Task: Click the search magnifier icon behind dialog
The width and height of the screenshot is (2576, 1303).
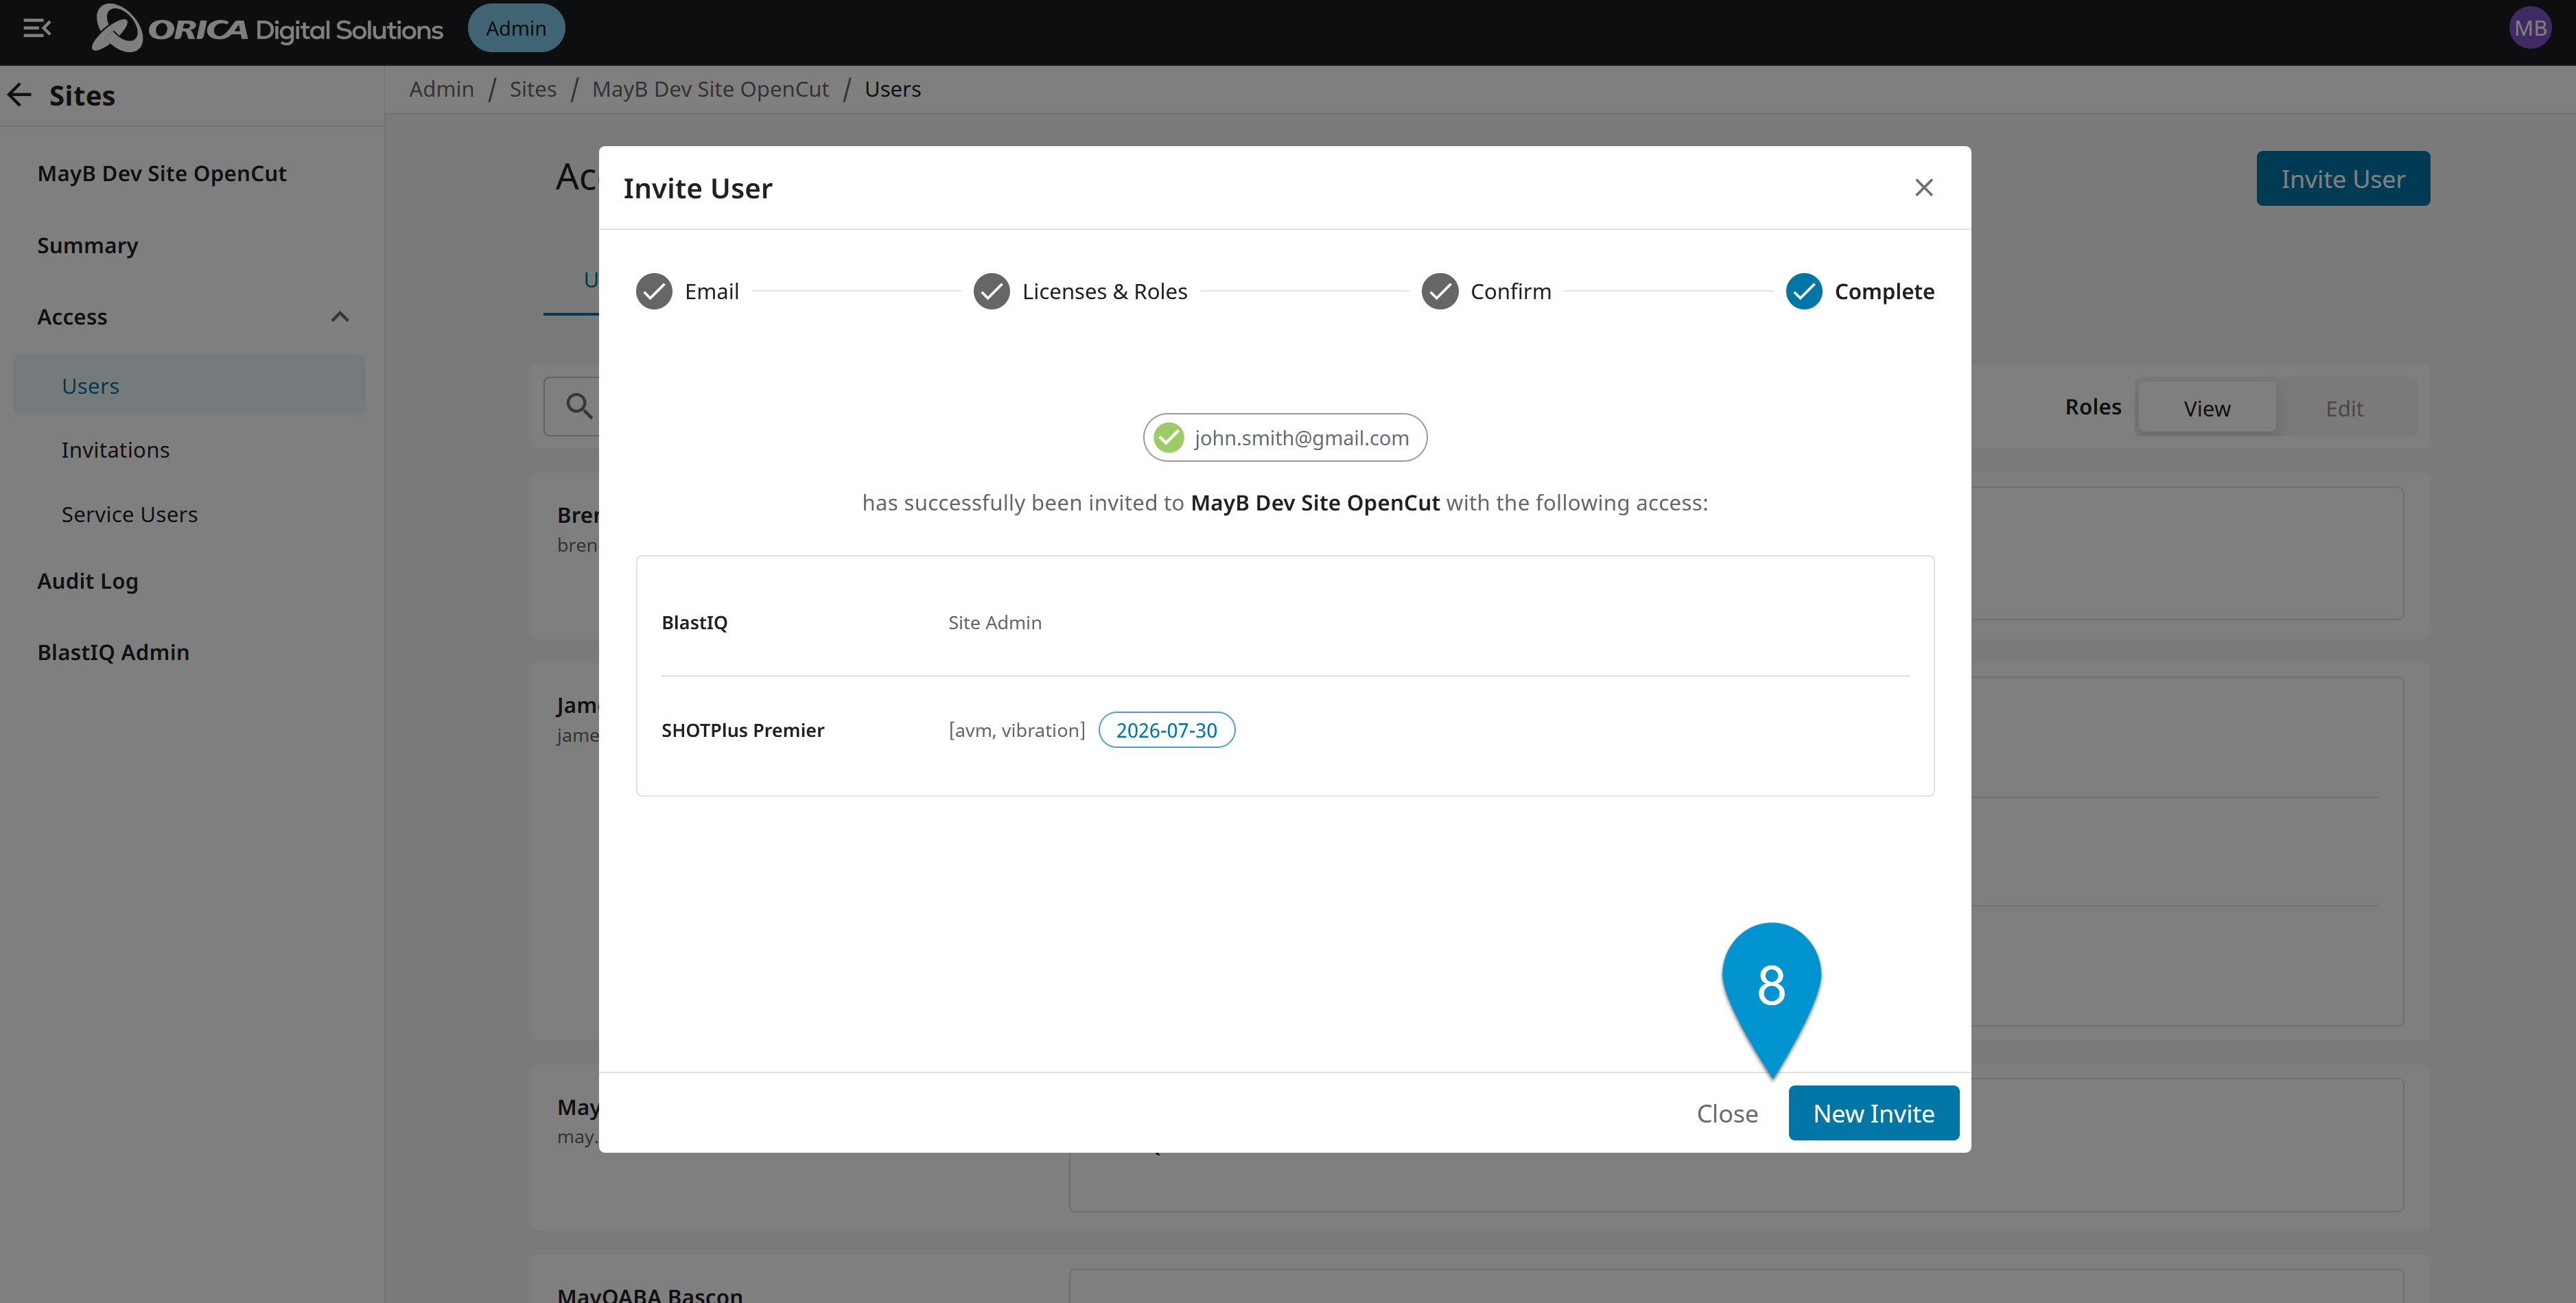Action: tap(579, 406)
